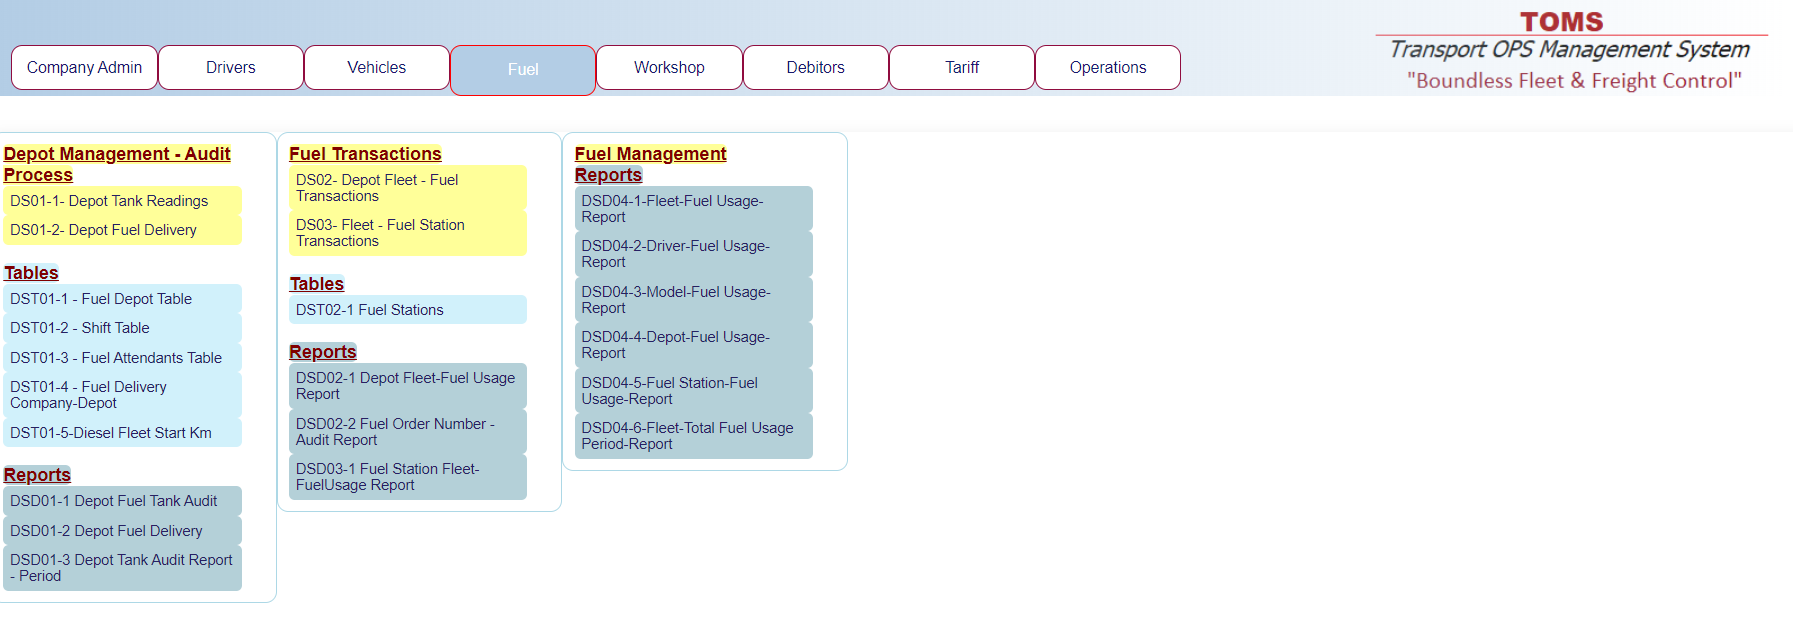Open the Debitors tab
This screenshot has height=620, width=1793.
(815, 67)
